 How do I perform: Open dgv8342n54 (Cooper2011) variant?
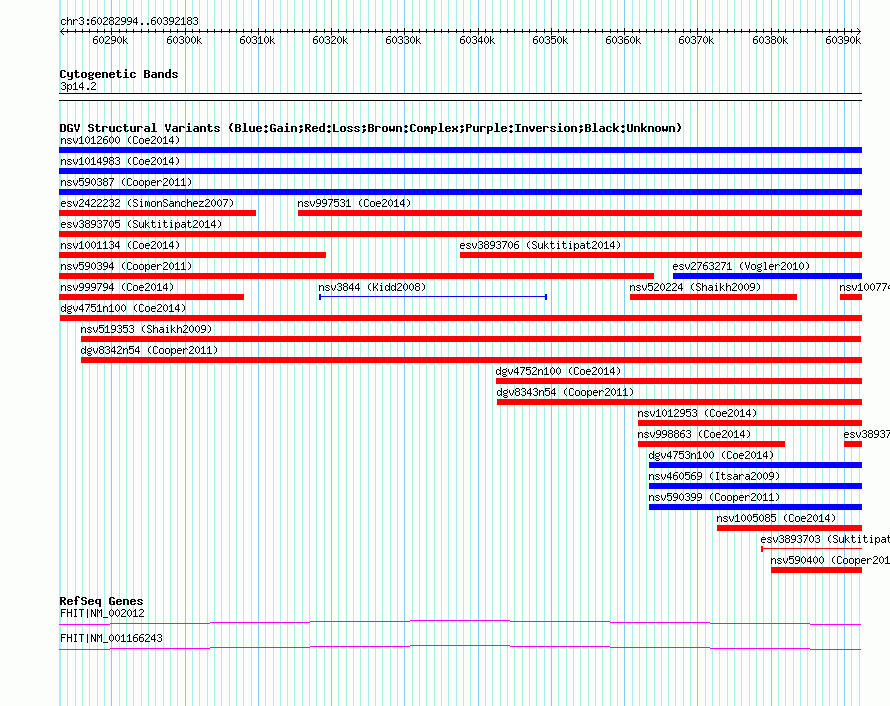[x=149, y=350]
